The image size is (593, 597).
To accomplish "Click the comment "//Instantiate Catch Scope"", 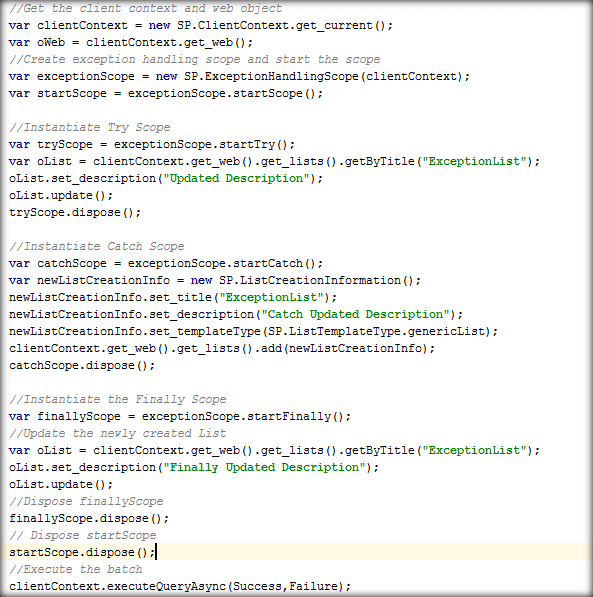I will 96,246.
